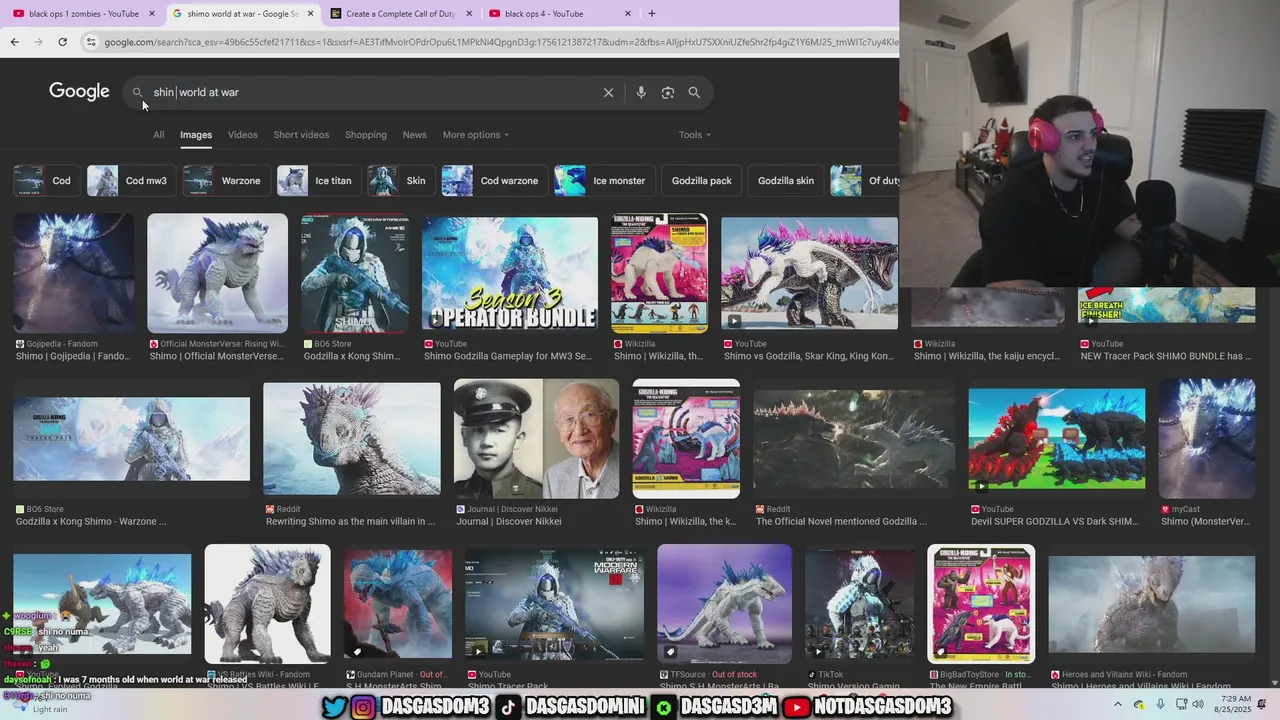Close the 'black ops 1 zombies' tab

coord(152,14)
